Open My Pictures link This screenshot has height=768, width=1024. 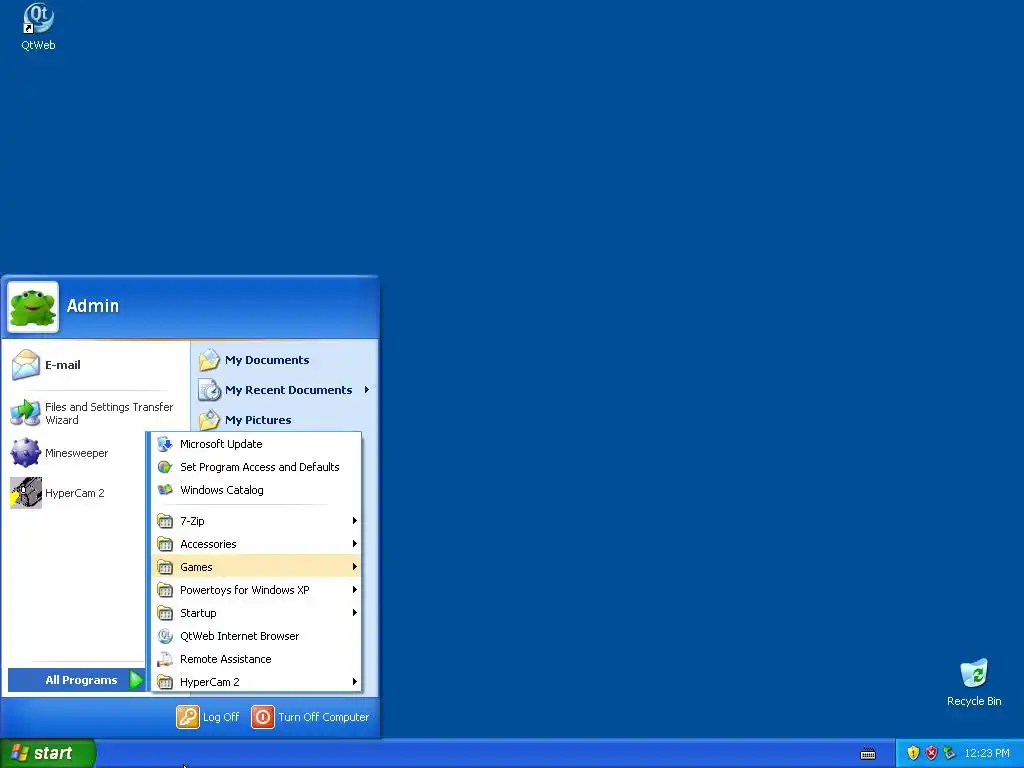coord(258,420)
